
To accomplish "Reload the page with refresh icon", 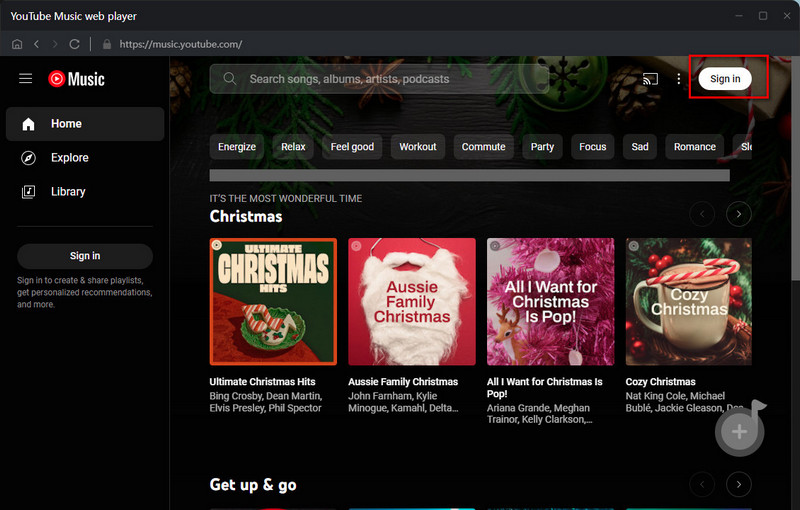I will click(74, 44).
